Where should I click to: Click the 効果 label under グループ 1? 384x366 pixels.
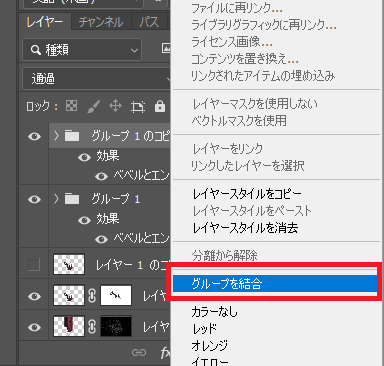tap(108, 219)
